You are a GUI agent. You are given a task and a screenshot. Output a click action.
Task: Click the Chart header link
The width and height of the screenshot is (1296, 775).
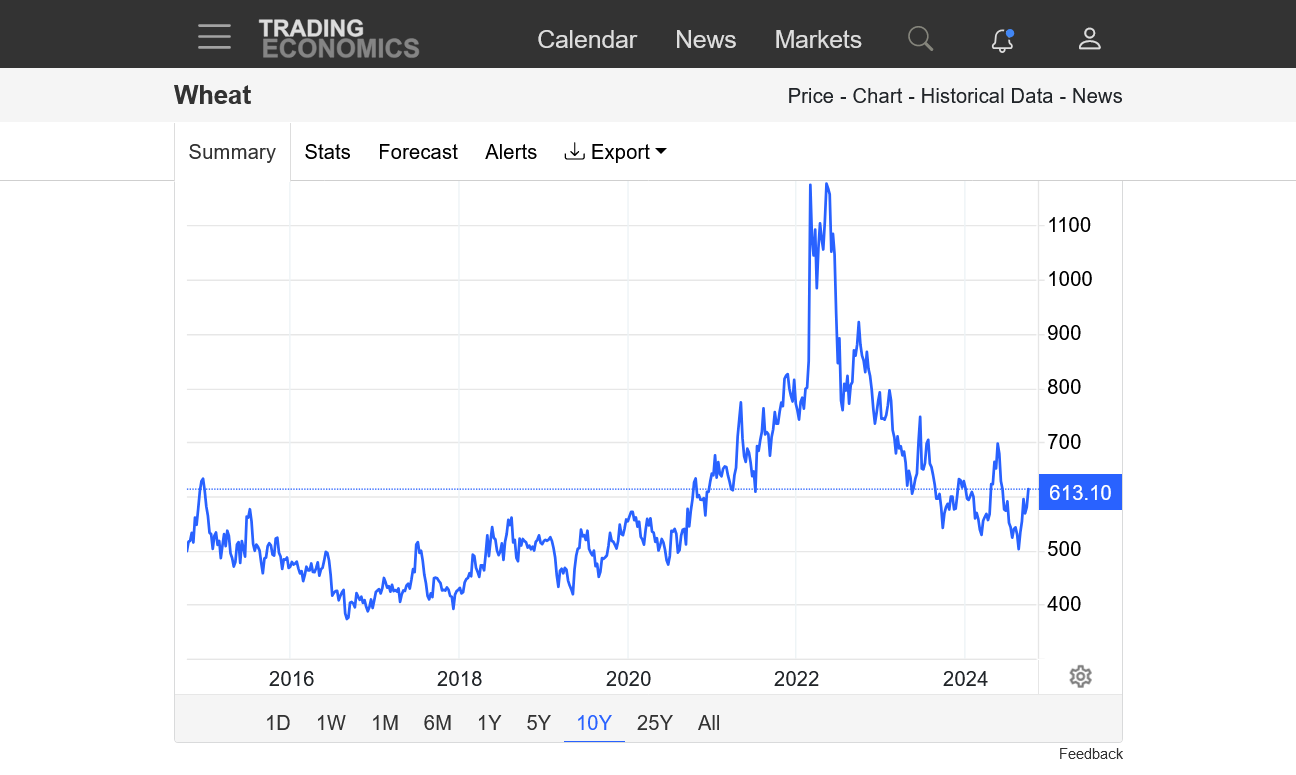[x=877, y=96]
